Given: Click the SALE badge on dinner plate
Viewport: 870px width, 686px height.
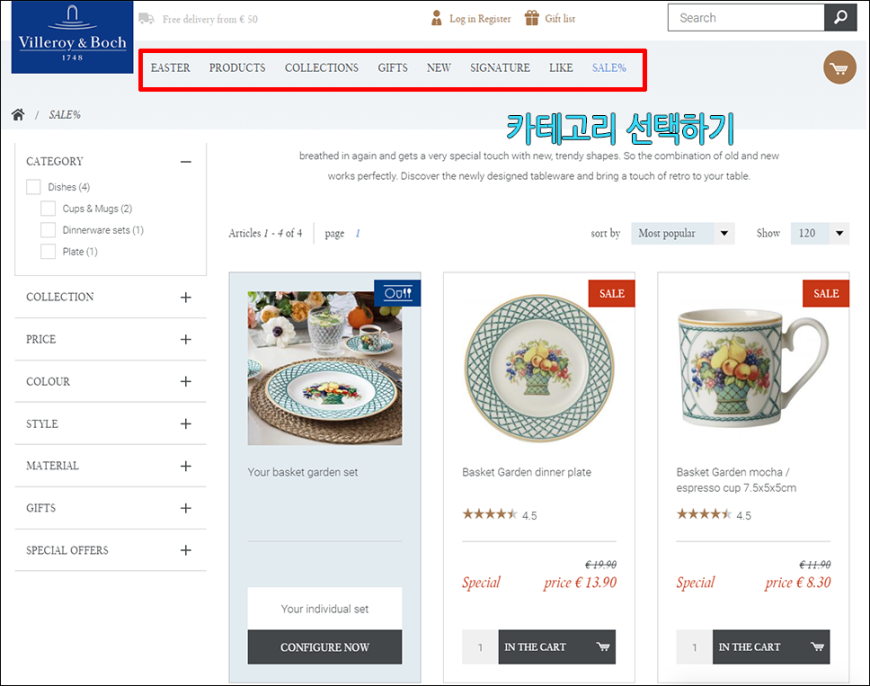Looking at the screenshot, I should (x=611, y=294).
